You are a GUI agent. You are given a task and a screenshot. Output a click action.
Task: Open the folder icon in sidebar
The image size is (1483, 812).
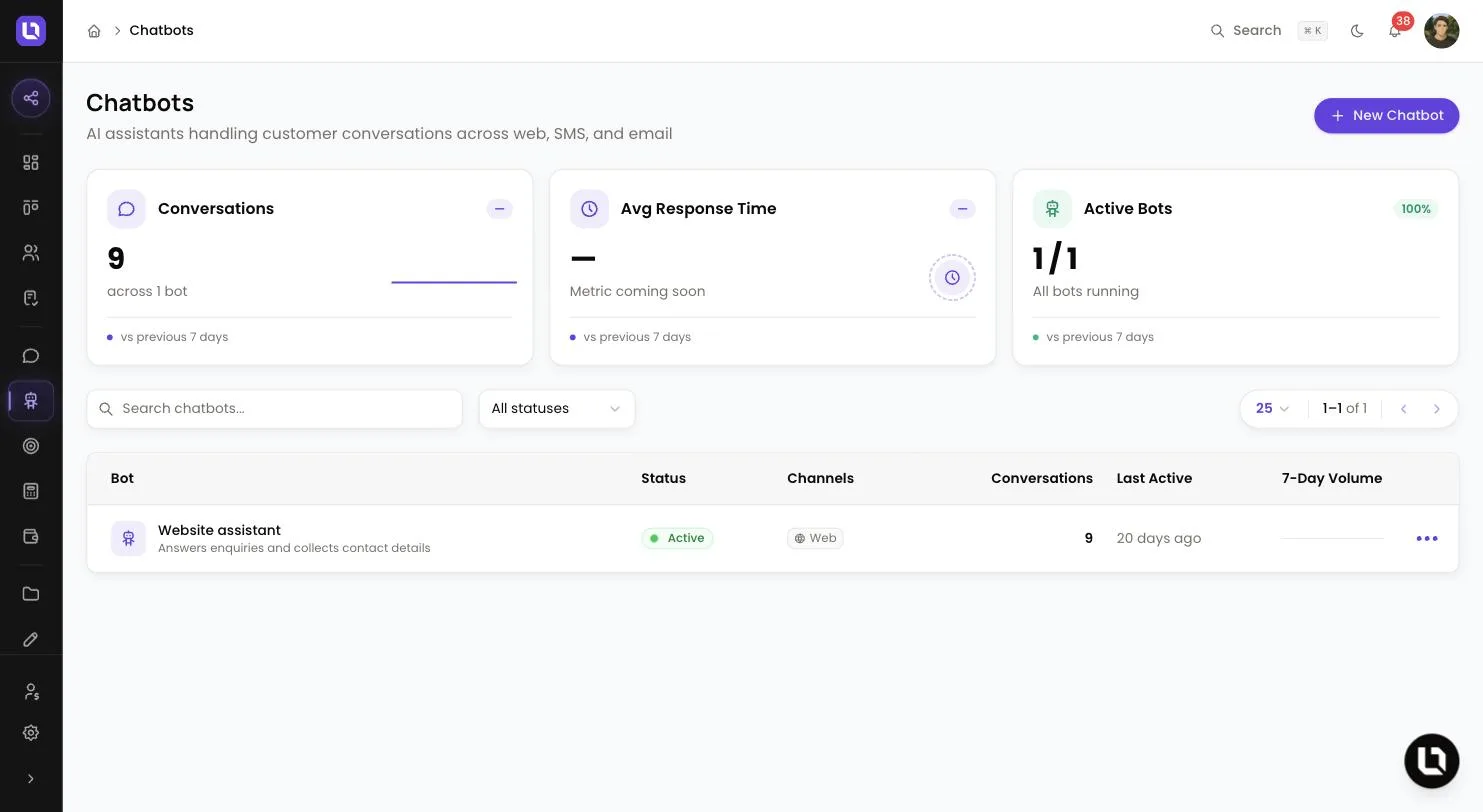(x=31, y=594)
